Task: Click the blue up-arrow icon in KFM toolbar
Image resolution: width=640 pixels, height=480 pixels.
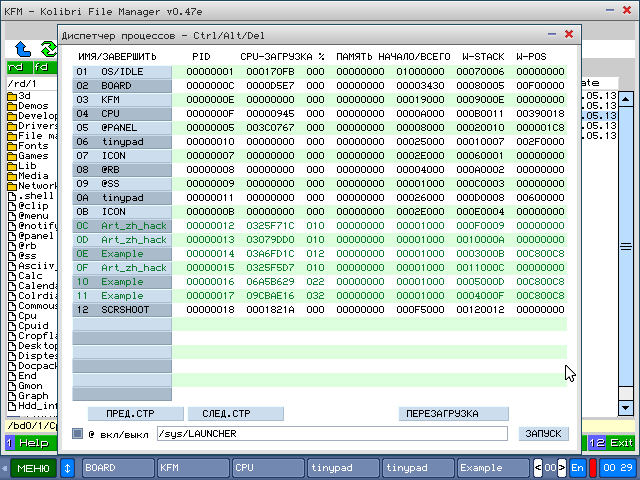Action: [23, 48]
